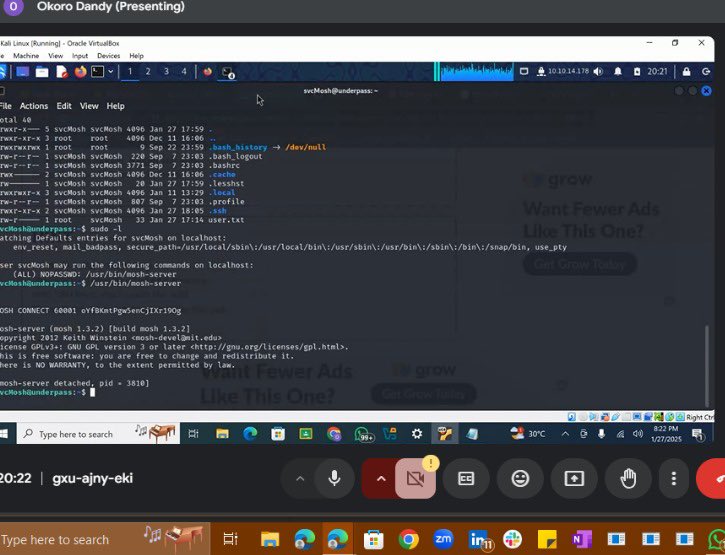Click the meeting code gxu-ajny-eki
Viewport: 725px width, 555px height.
[92, 478]
